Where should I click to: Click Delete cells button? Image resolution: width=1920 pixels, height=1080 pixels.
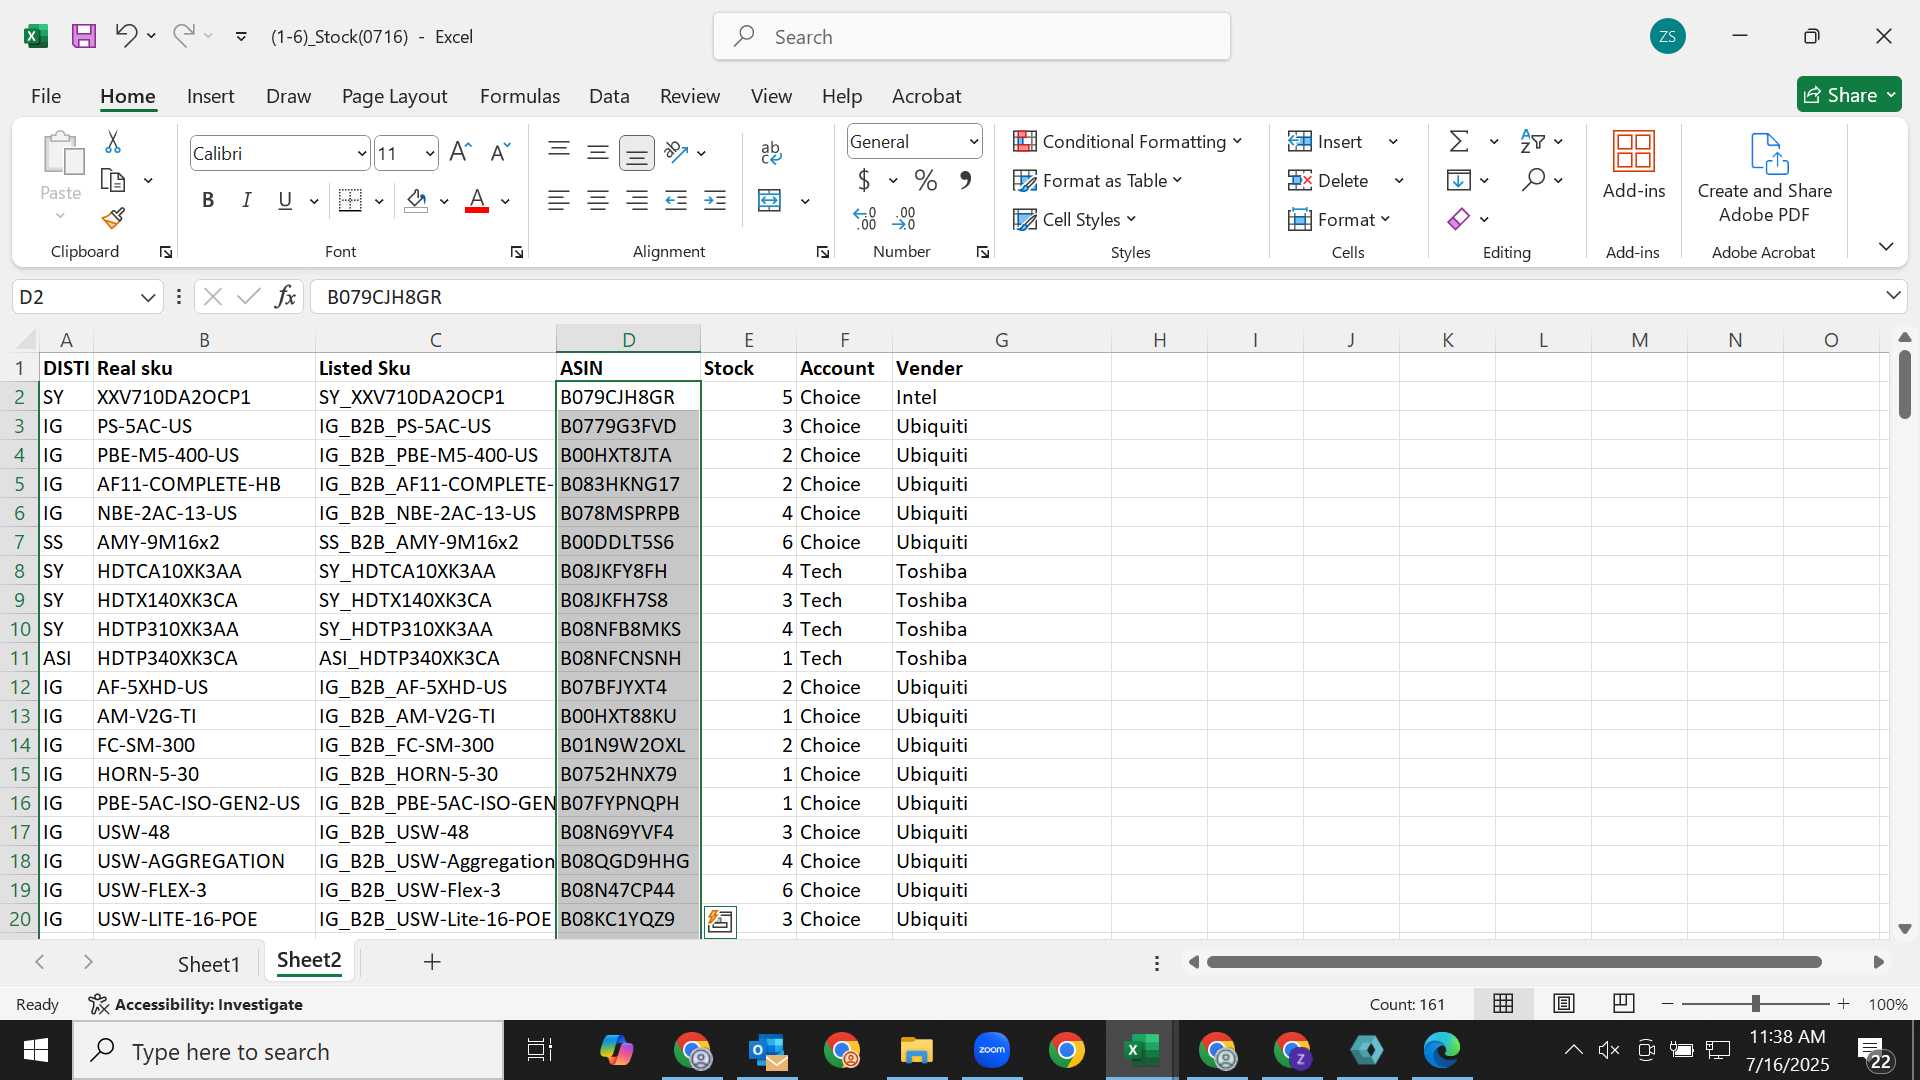(x=1328, y=181)
